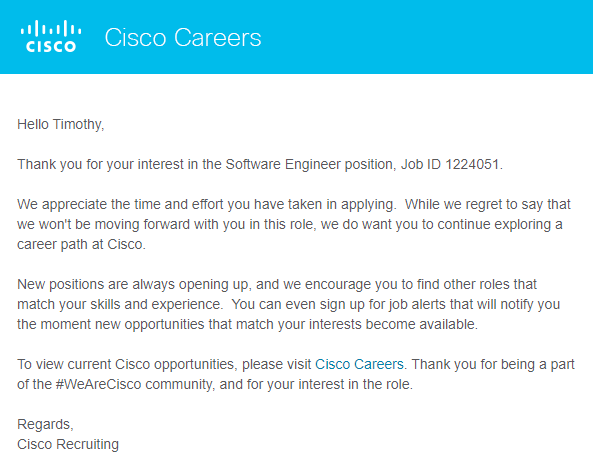Click 'Thank you for being a part' text
The width and height of the screenshot is (593, 471).
click(493, 364)
